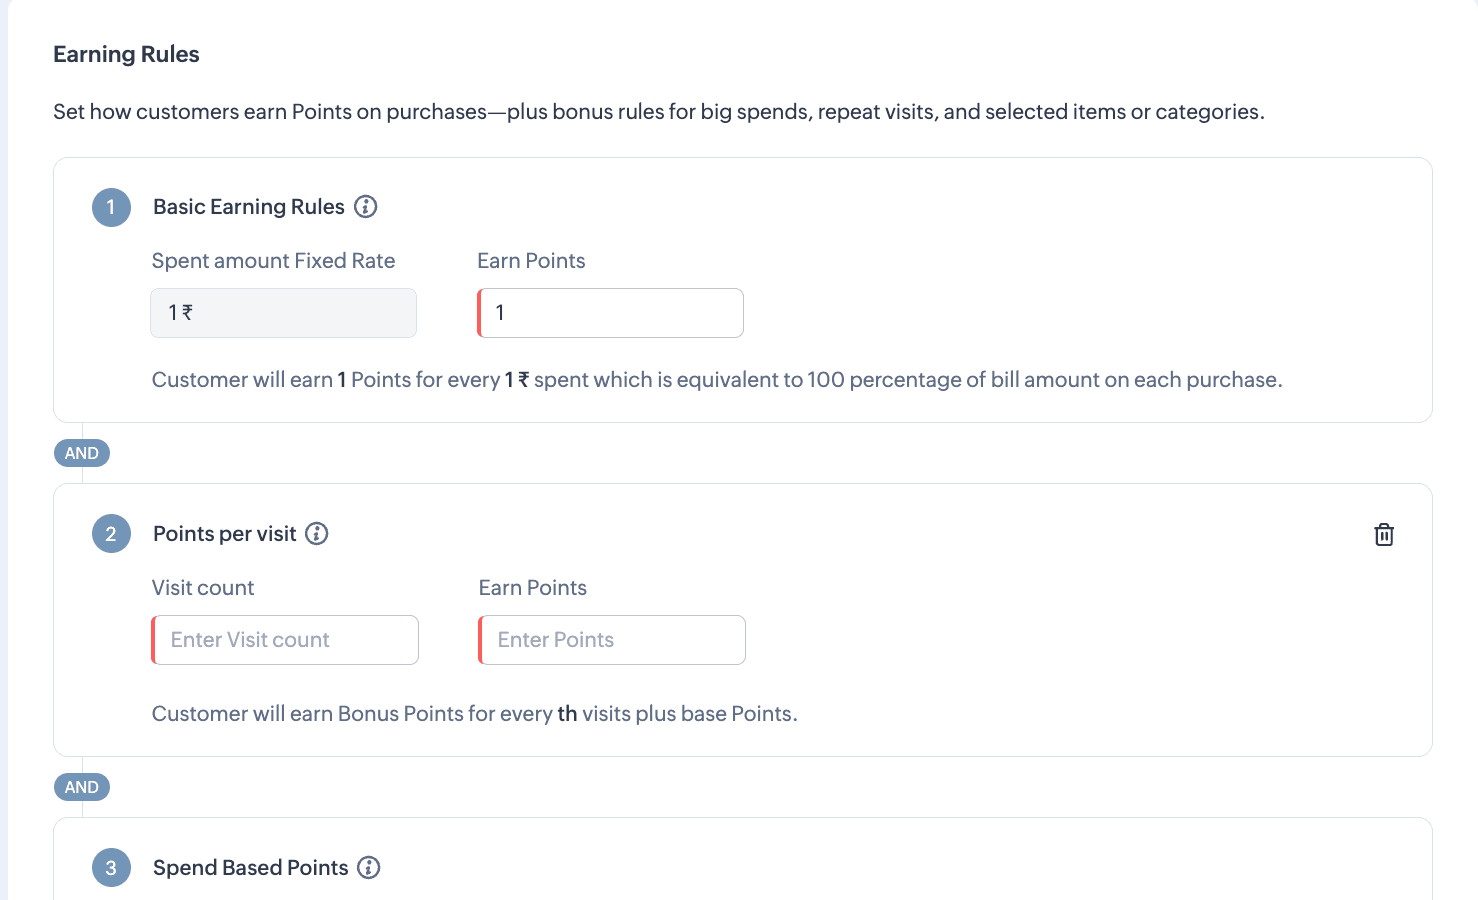The image size is (1478, 900).
Task: Click the AND connector above Spend Based Points
Action: pyautogui.click(x=82, y=787)
